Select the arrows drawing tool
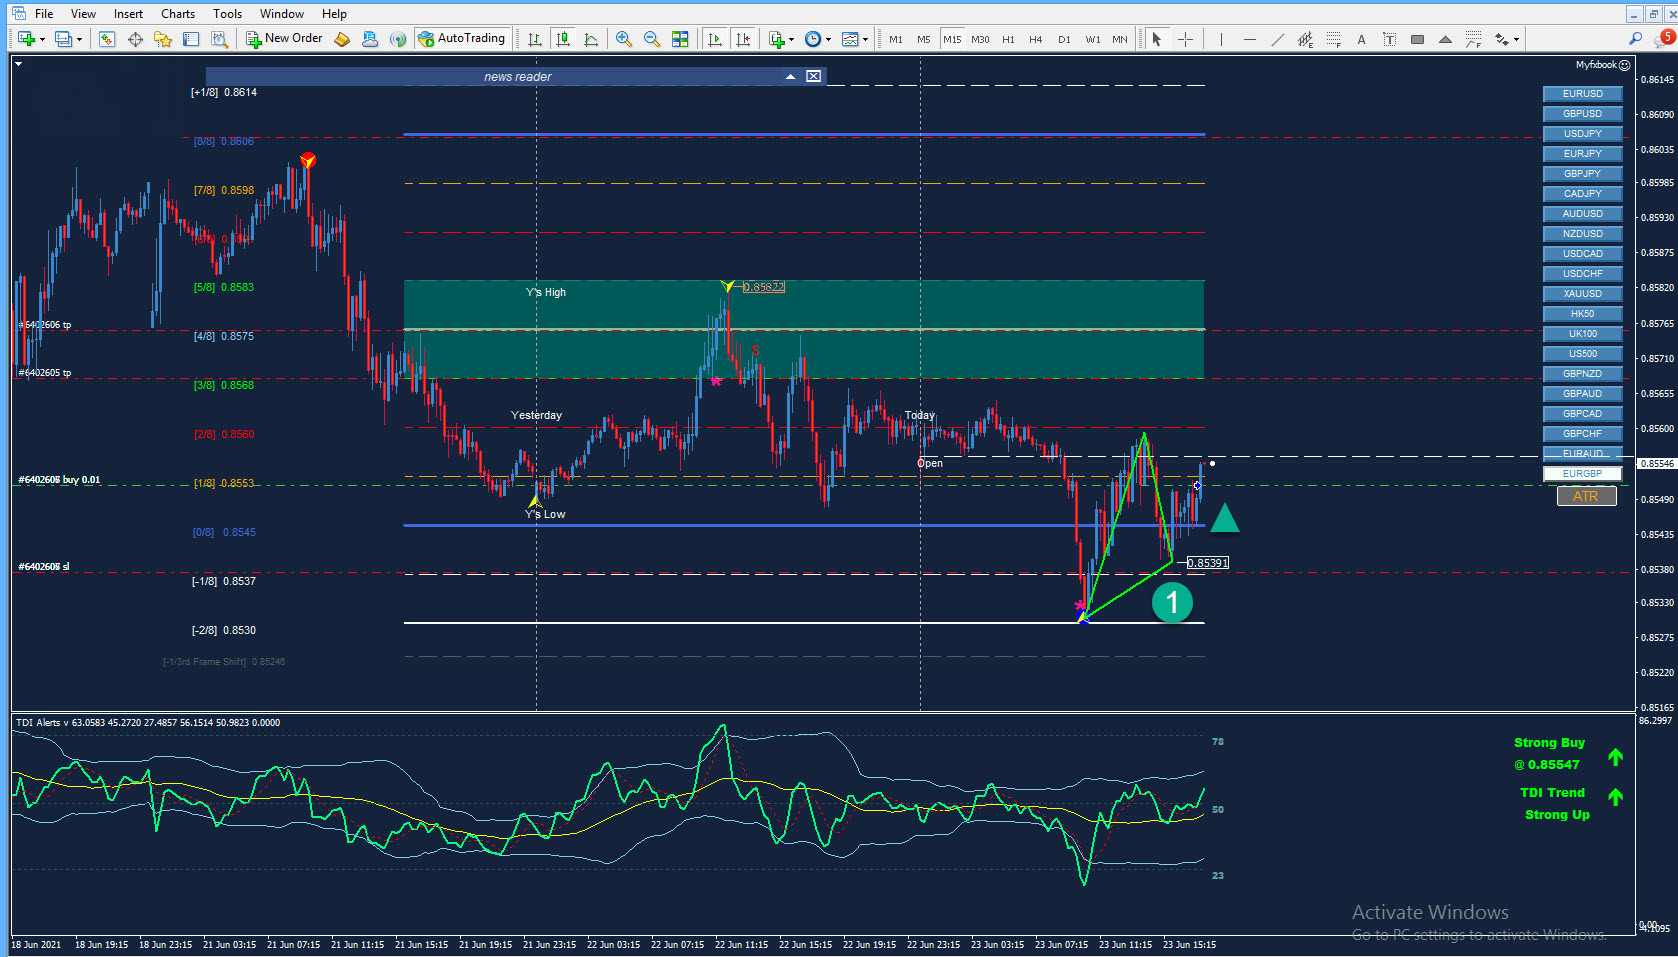This screenshot has height=957, width=1678. click(x=1501, y=39)
